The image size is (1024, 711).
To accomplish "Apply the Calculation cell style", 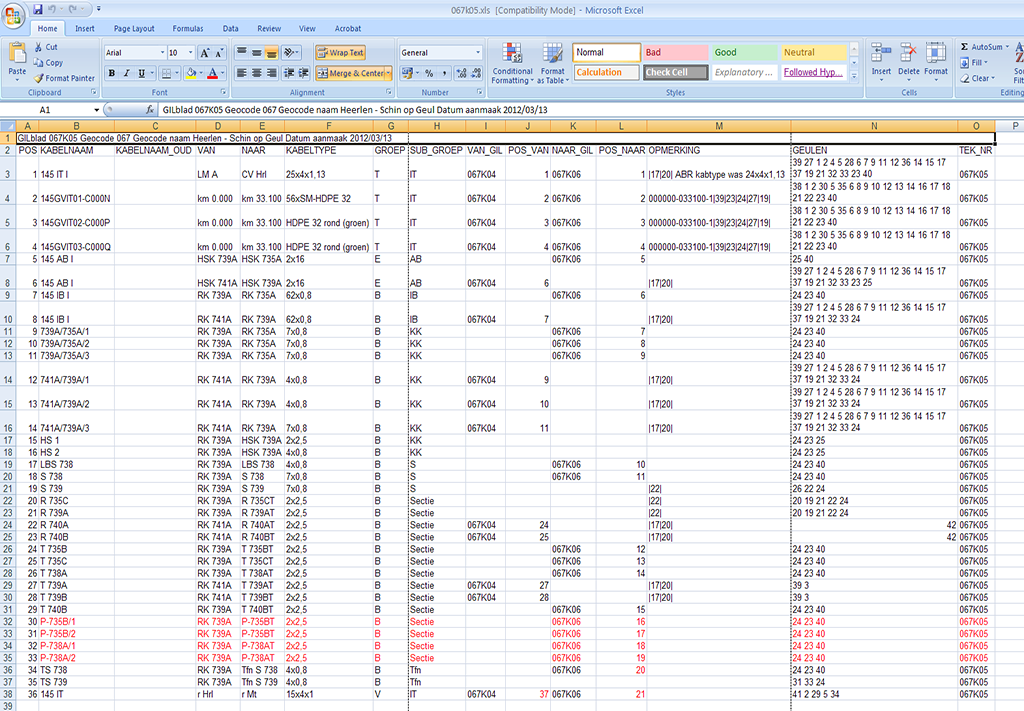I will pos(607,72).
